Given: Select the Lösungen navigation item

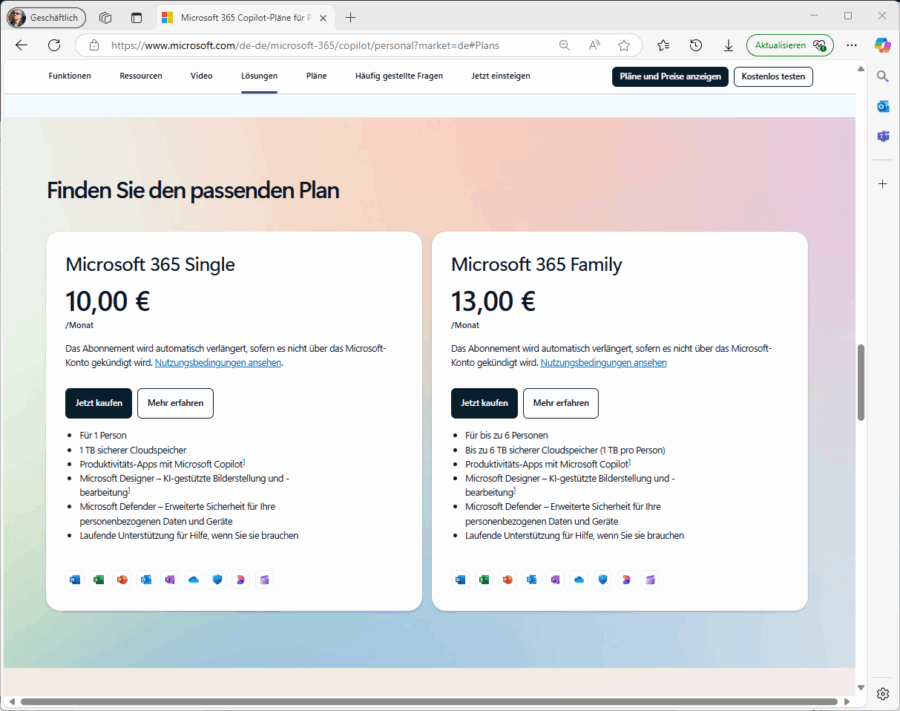Looking at the screenshot, I should (x=259, y=76).
